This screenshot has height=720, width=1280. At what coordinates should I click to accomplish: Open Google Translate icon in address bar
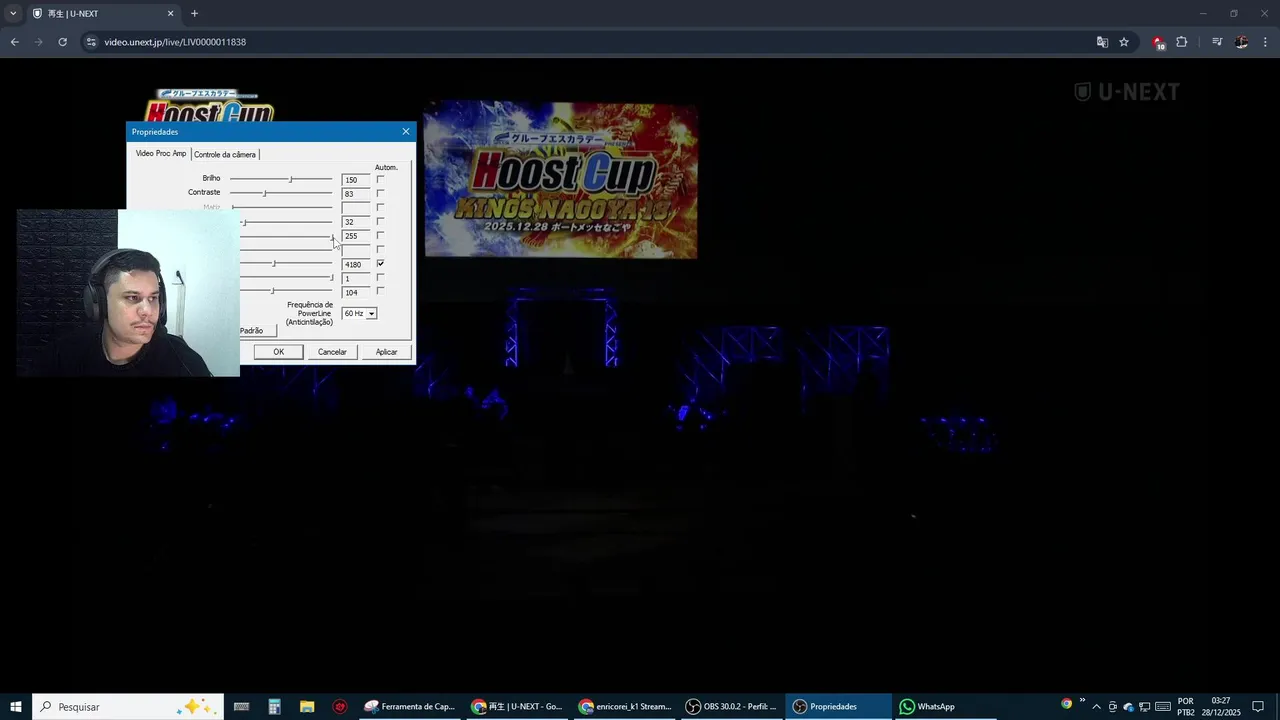tap(1102, 42)
